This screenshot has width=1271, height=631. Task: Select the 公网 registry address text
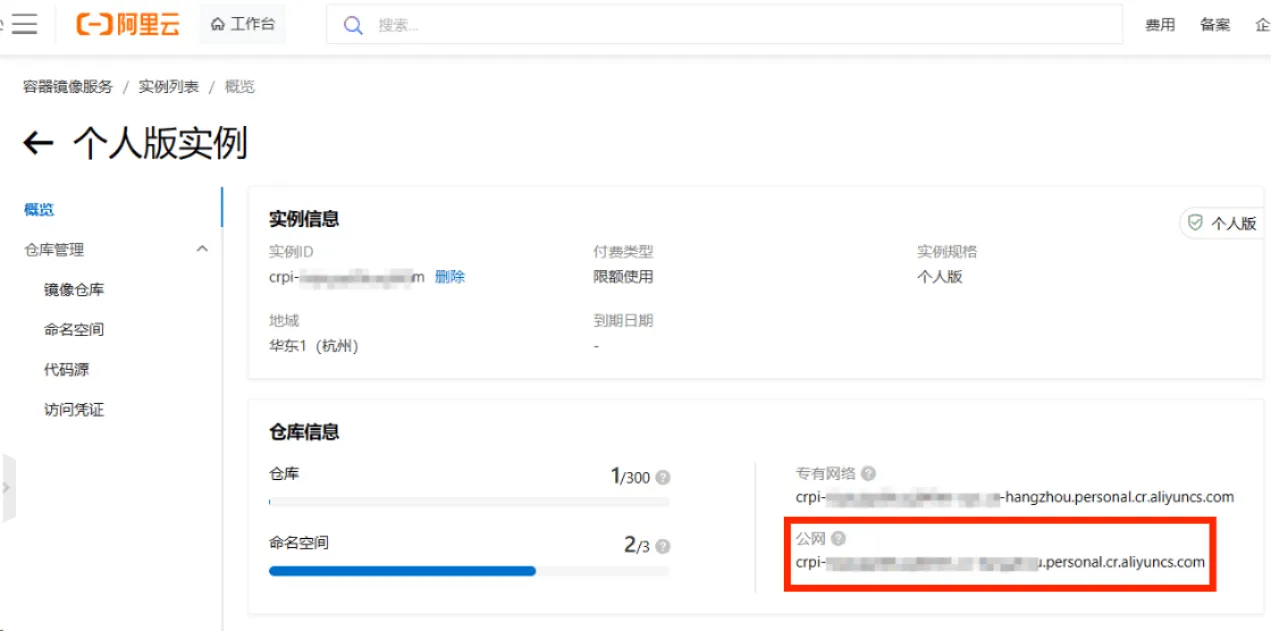(1000, 562)
